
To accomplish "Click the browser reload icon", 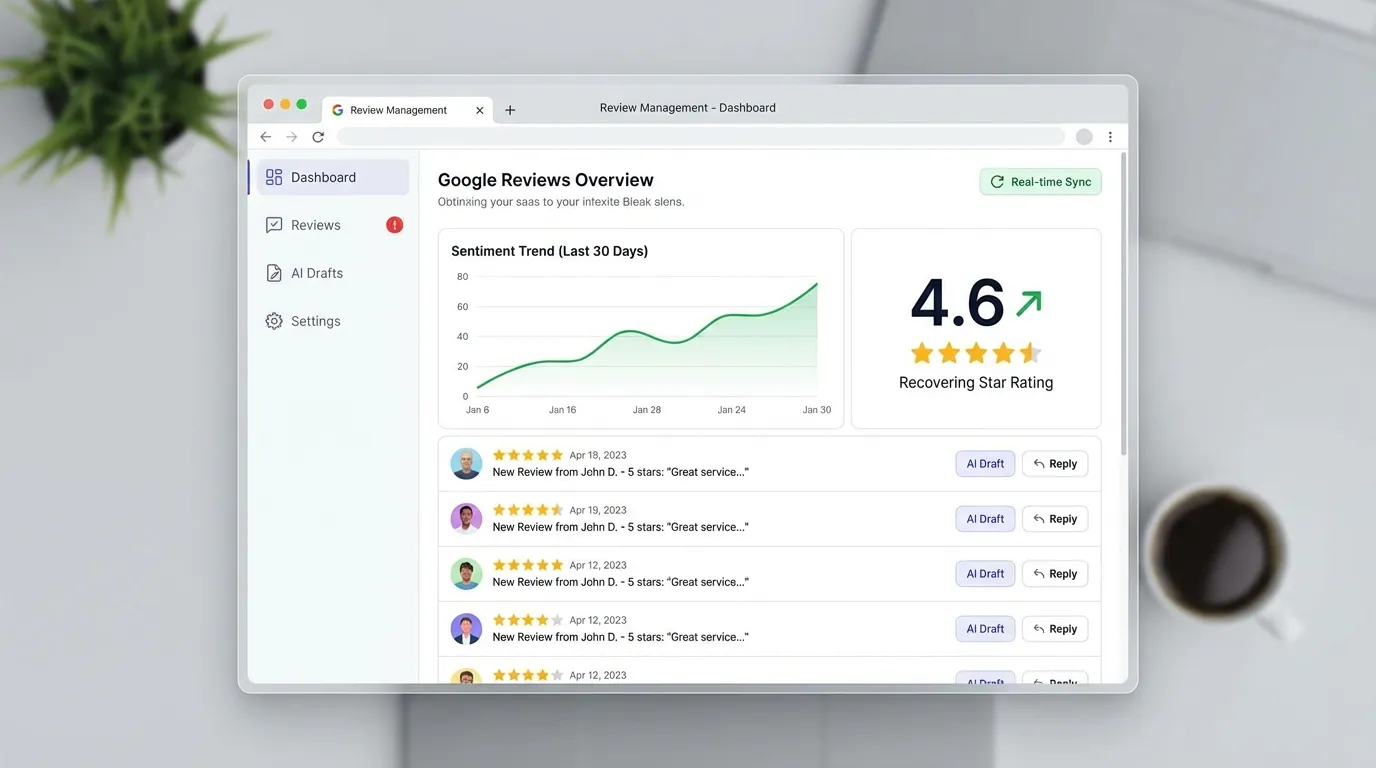I will (x=318, y=137).
